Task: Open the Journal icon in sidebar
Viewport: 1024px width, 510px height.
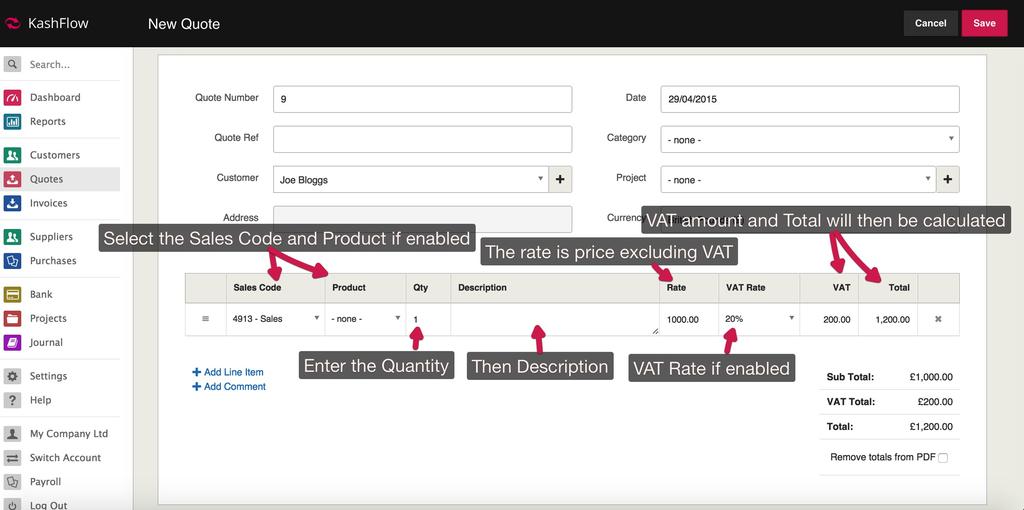Action: 12,343
